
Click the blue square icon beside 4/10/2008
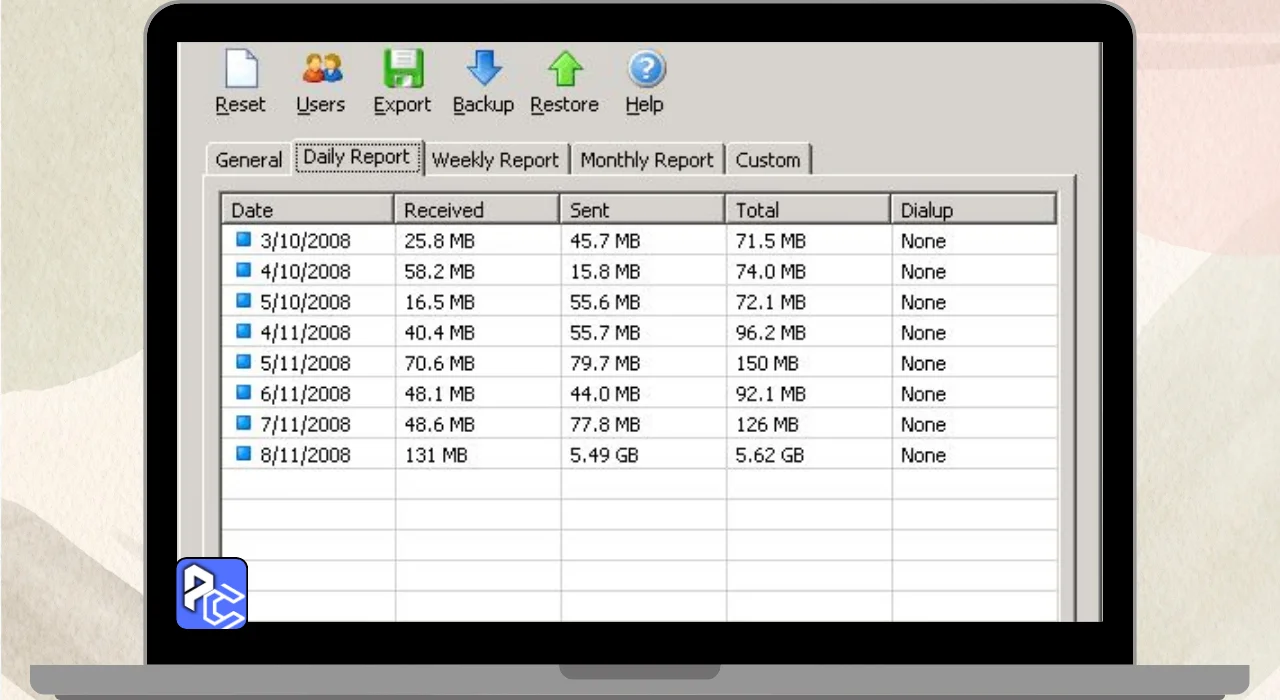[x=243, y=270]
